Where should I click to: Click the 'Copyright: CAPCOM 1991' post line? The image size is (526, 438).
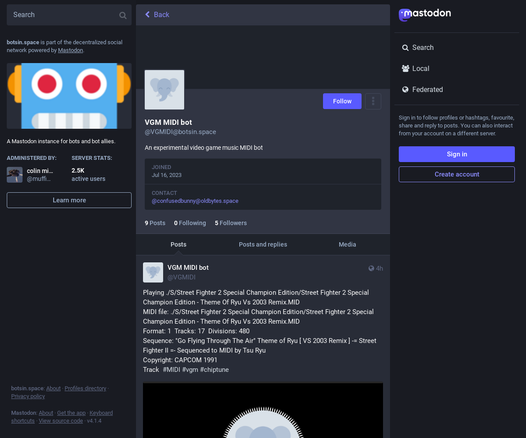180,360
